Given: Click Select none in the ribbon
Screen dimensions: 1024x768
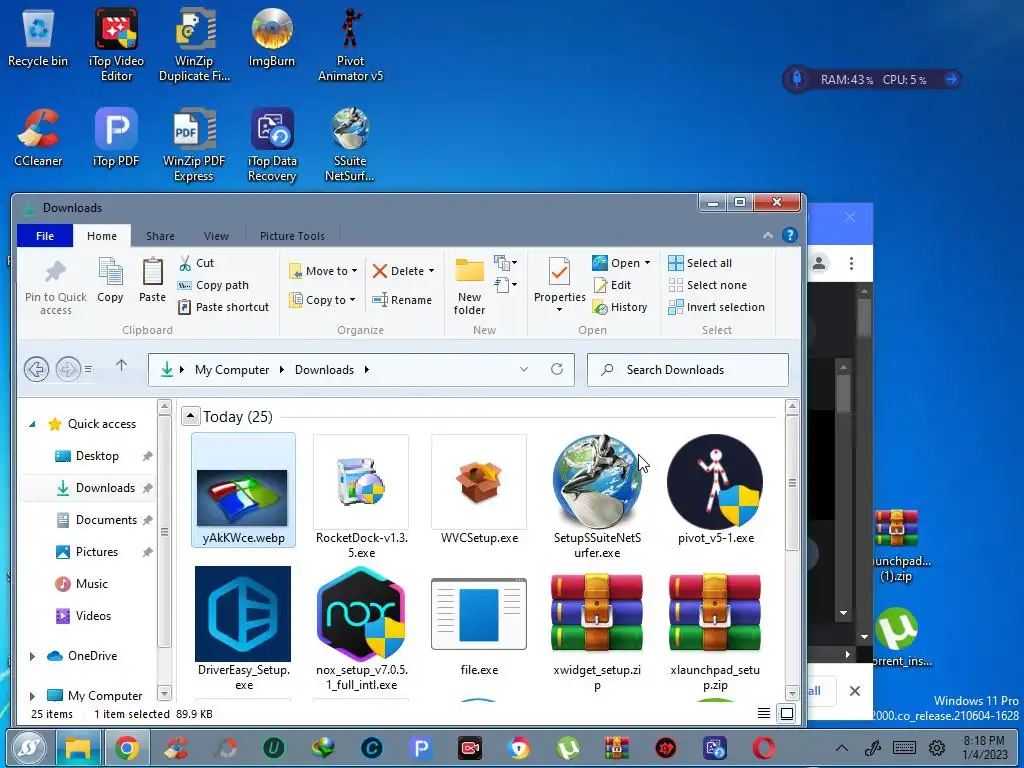Looking at the screenshot, I should [707, 285].
